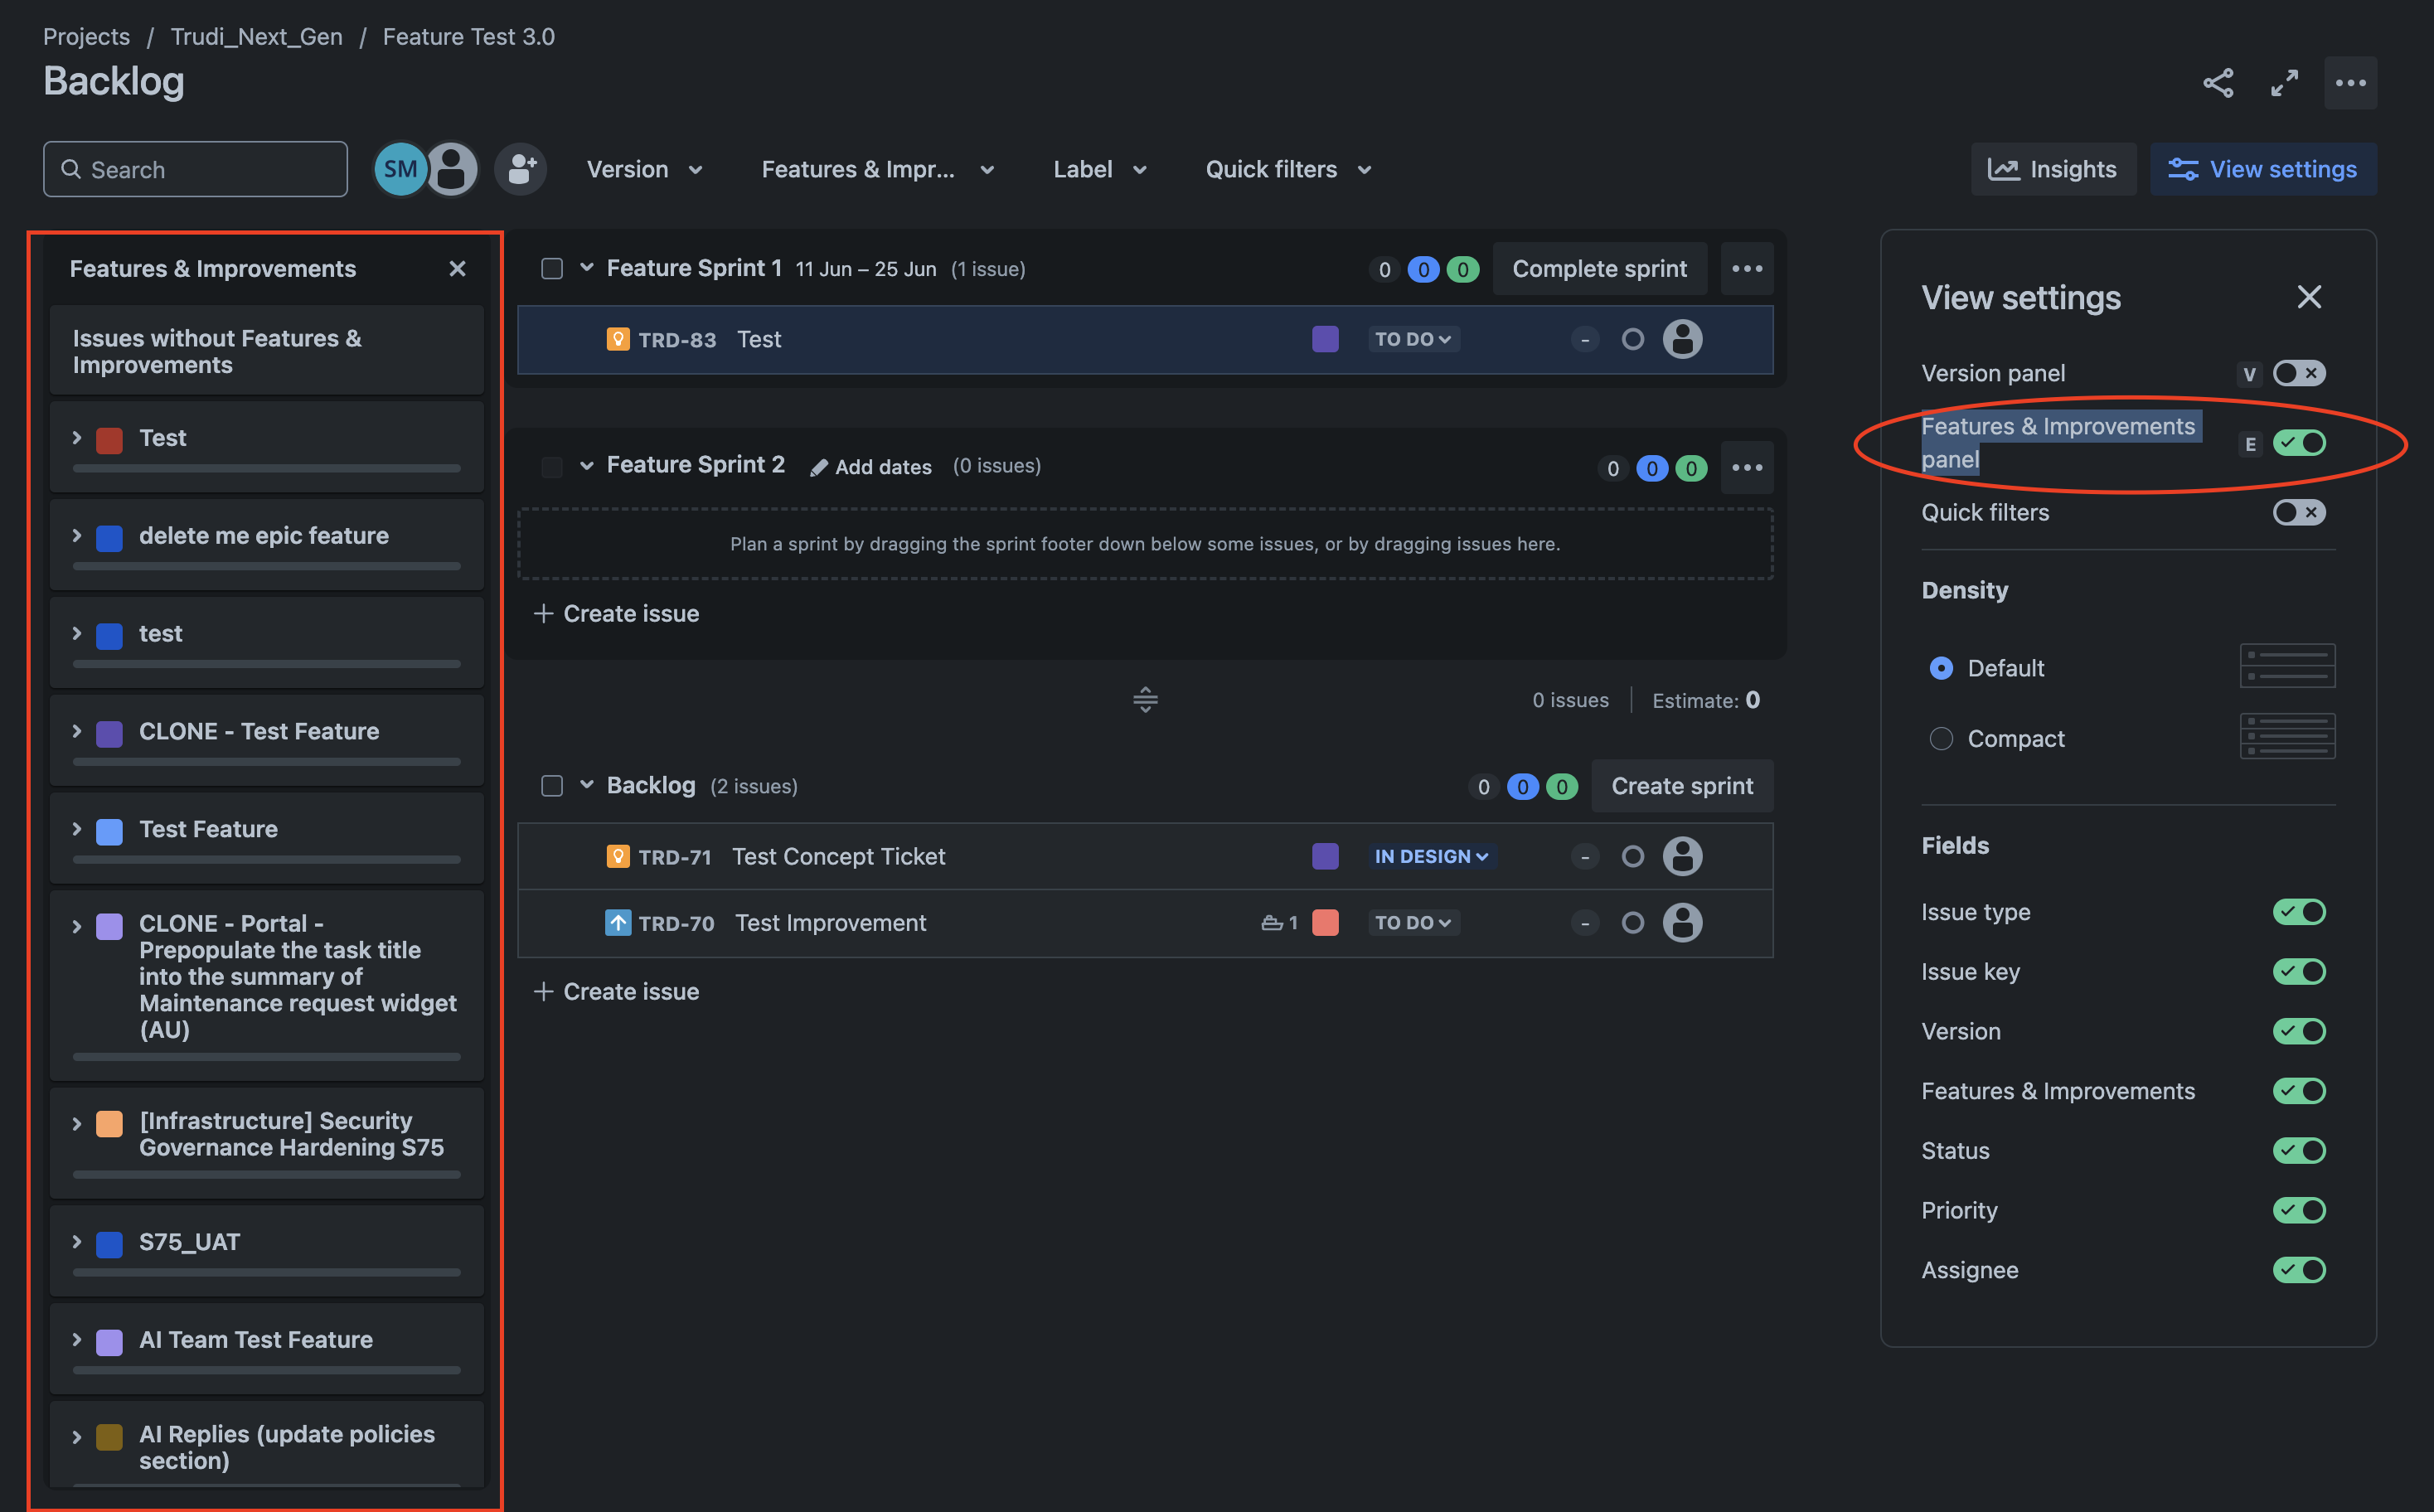The image size is (2434, 1512).
Task: Click the sprint divider drag handle icon
Action: pos(1145,699)
